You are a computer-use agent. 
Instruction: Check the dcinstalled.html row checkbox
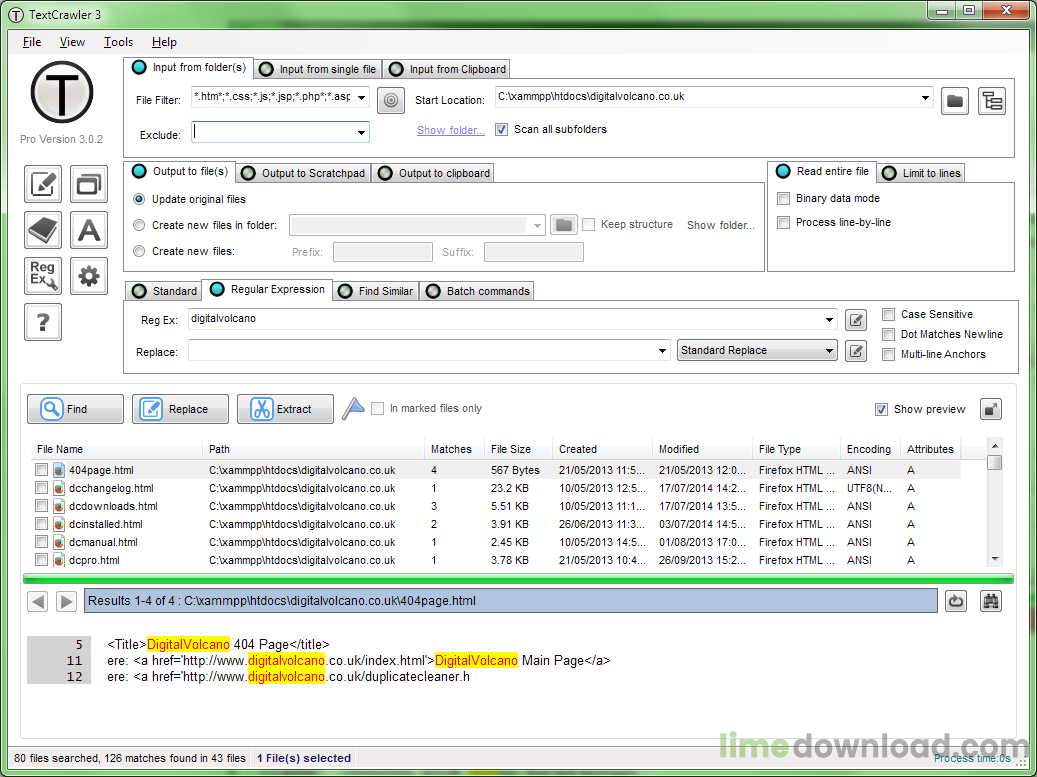point(42,524)
